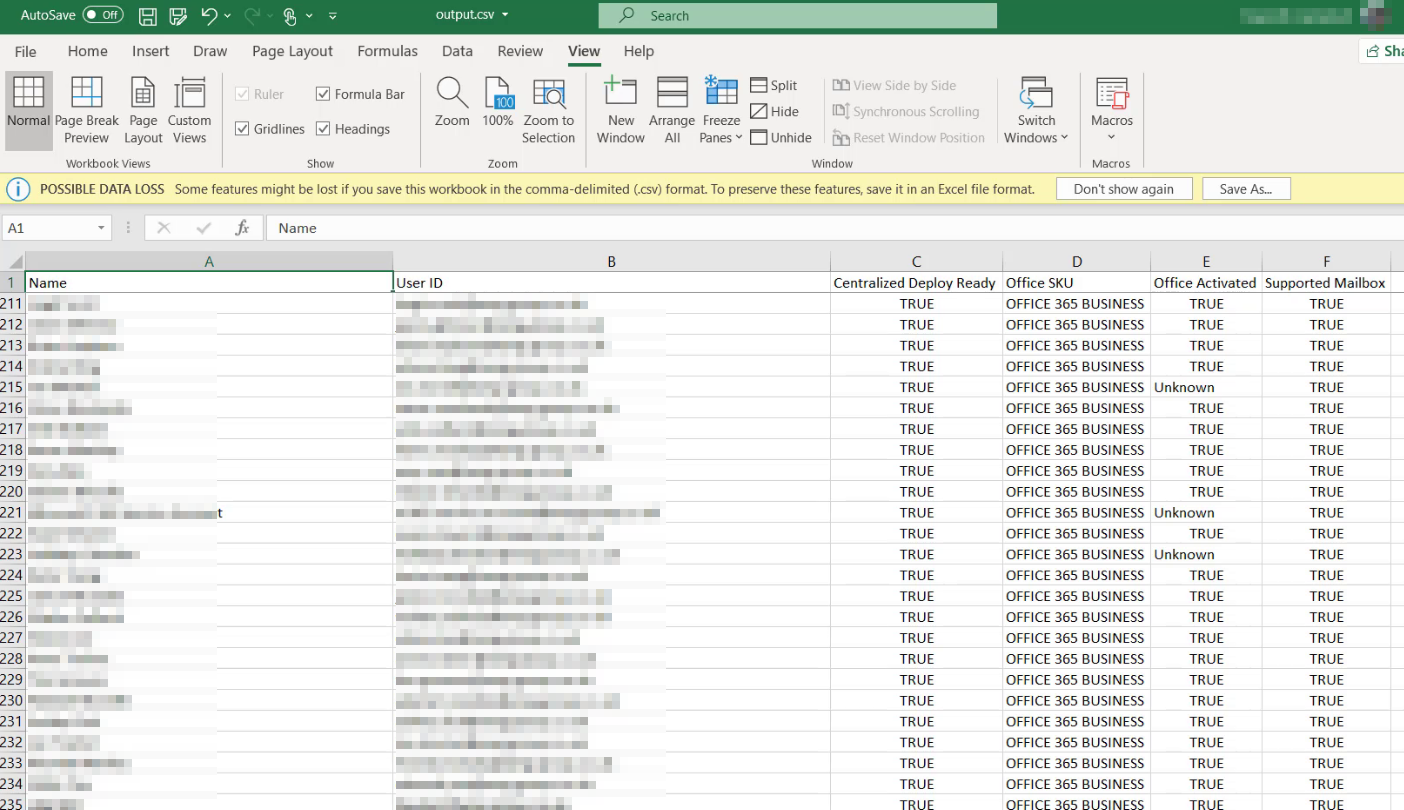Click the Save As pencil-disk icon
The image size is (1404, 810).
pos(178,16)
